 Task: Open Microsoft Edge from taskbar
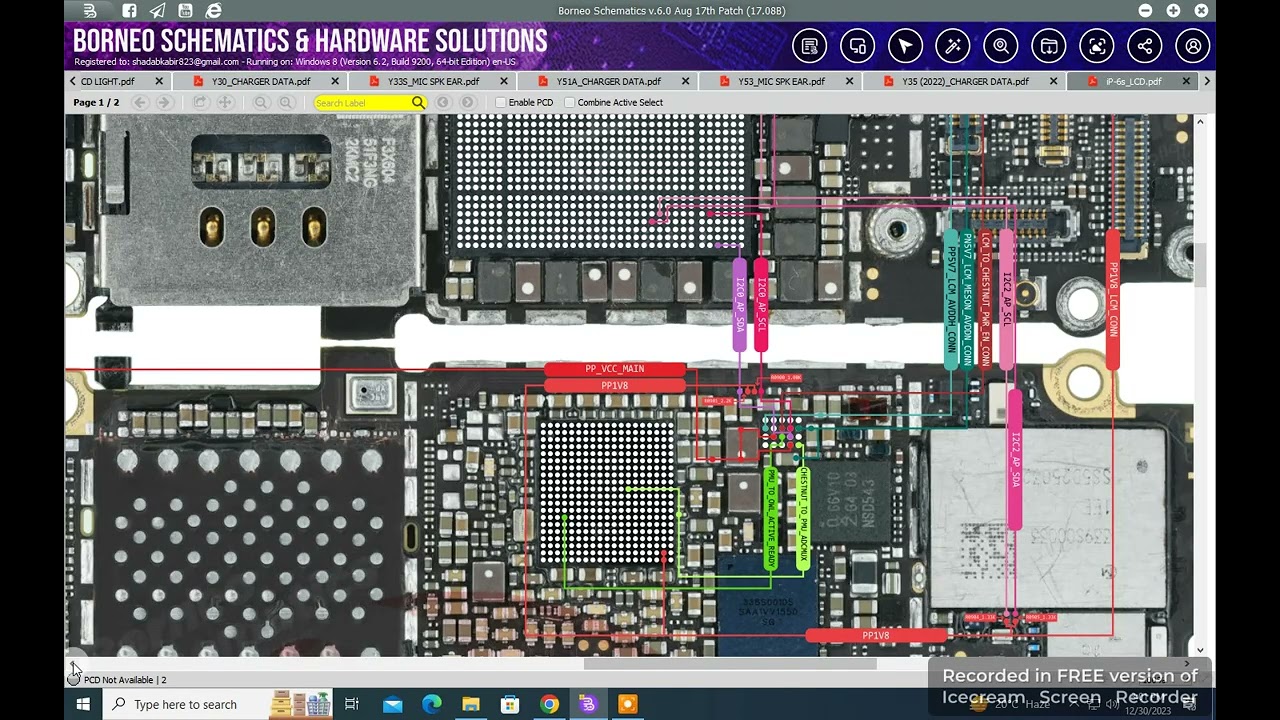coord(431,704)
